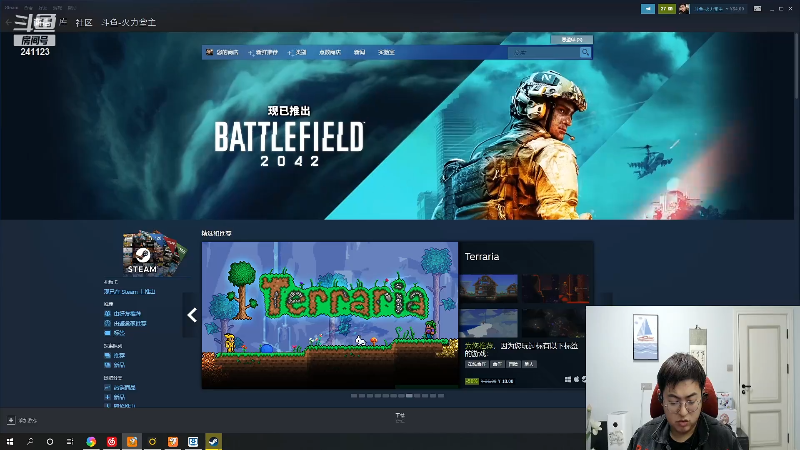Open 由鉴赏家推荐 sidebar link
Image resolution: width=800 pixels, height=450 pixels.
click(x=130, y=323)
